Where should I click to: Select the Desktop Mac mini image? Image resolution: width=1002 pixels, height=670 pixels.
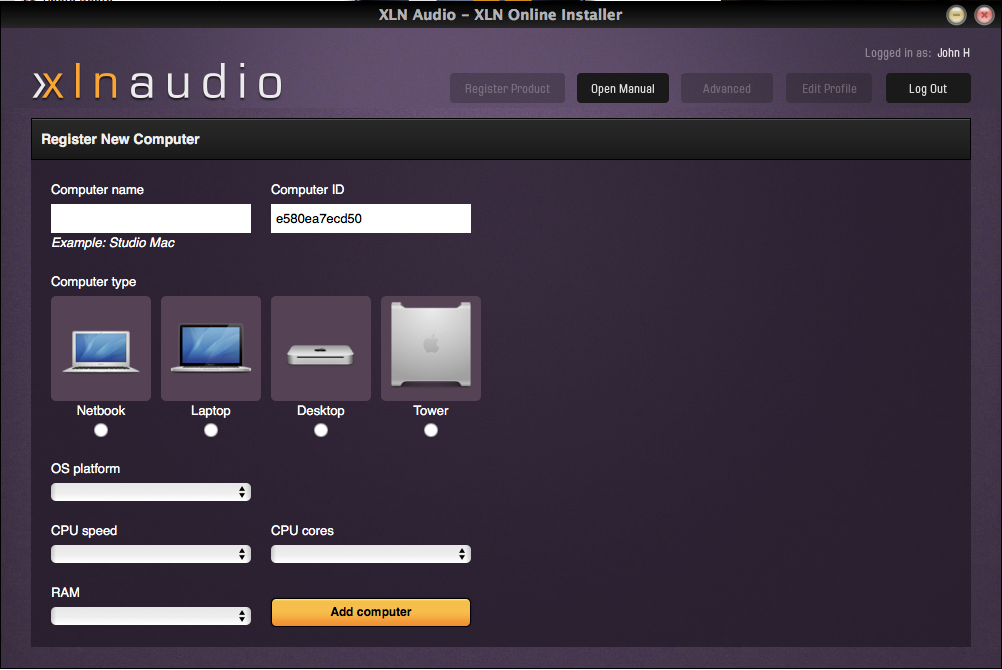coord(321,348)
